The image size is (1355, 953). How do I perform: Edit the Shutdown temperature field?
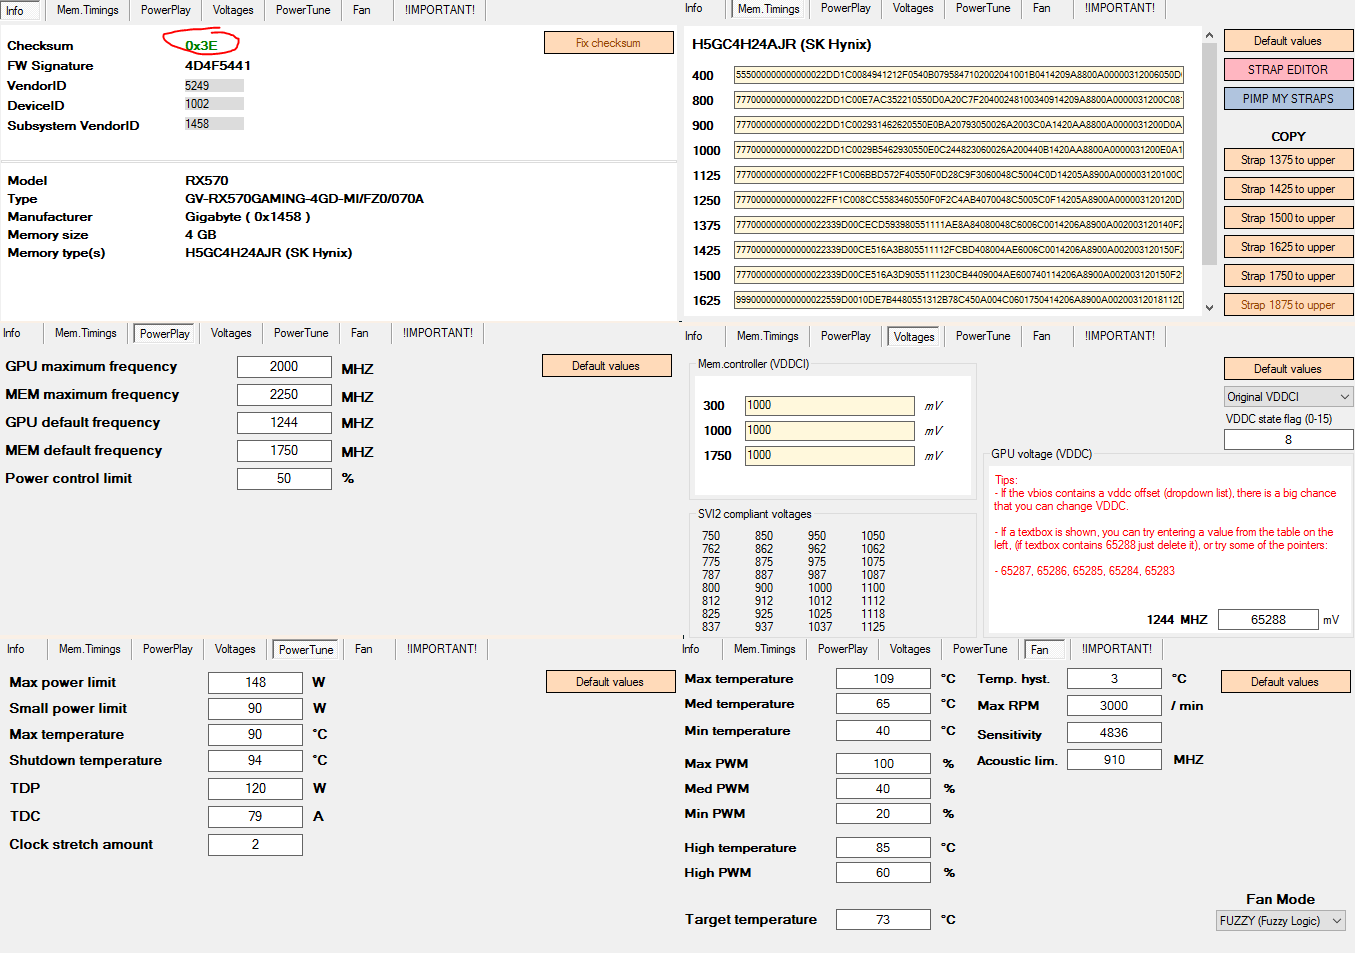[x=255, y=761]
